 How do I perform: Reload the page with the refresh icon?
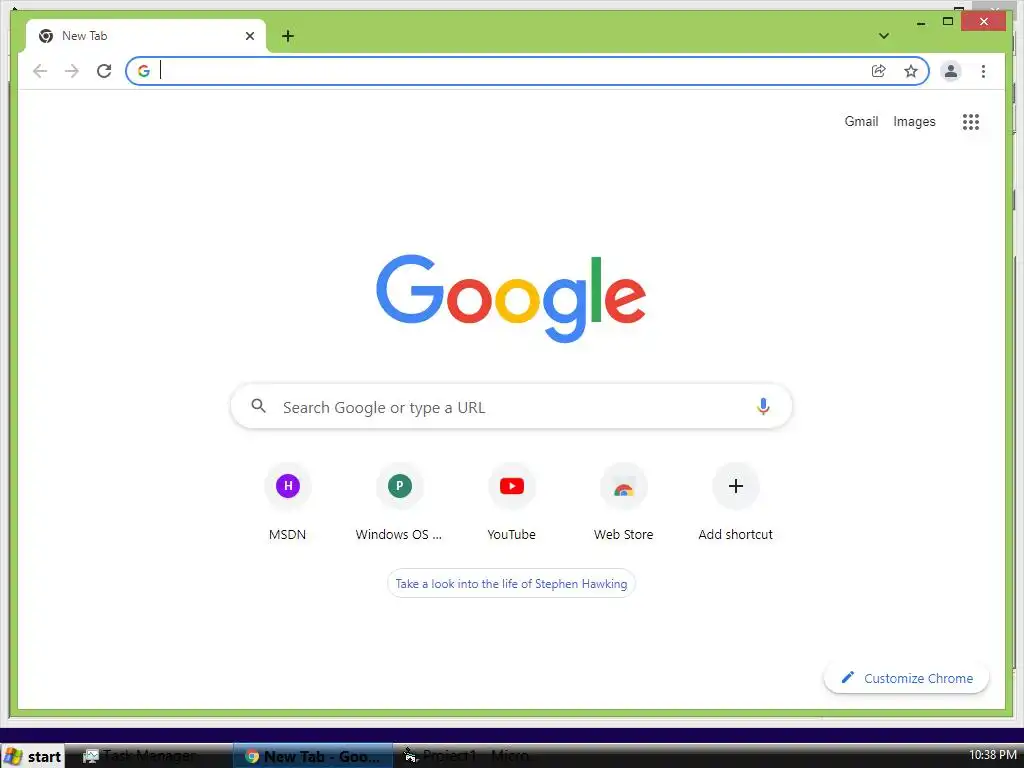[104, 71]
